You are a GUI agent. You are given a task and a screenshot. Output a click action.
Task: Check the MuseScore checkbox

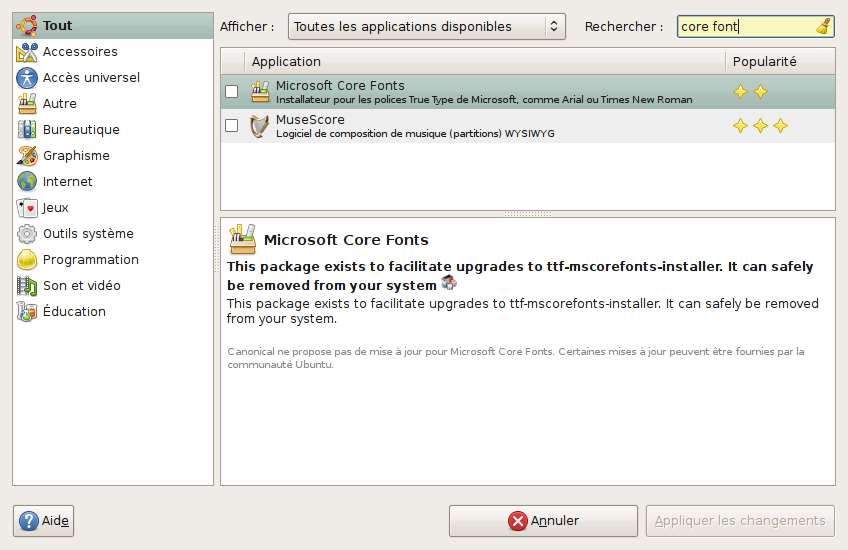click(x=231, y=125)
